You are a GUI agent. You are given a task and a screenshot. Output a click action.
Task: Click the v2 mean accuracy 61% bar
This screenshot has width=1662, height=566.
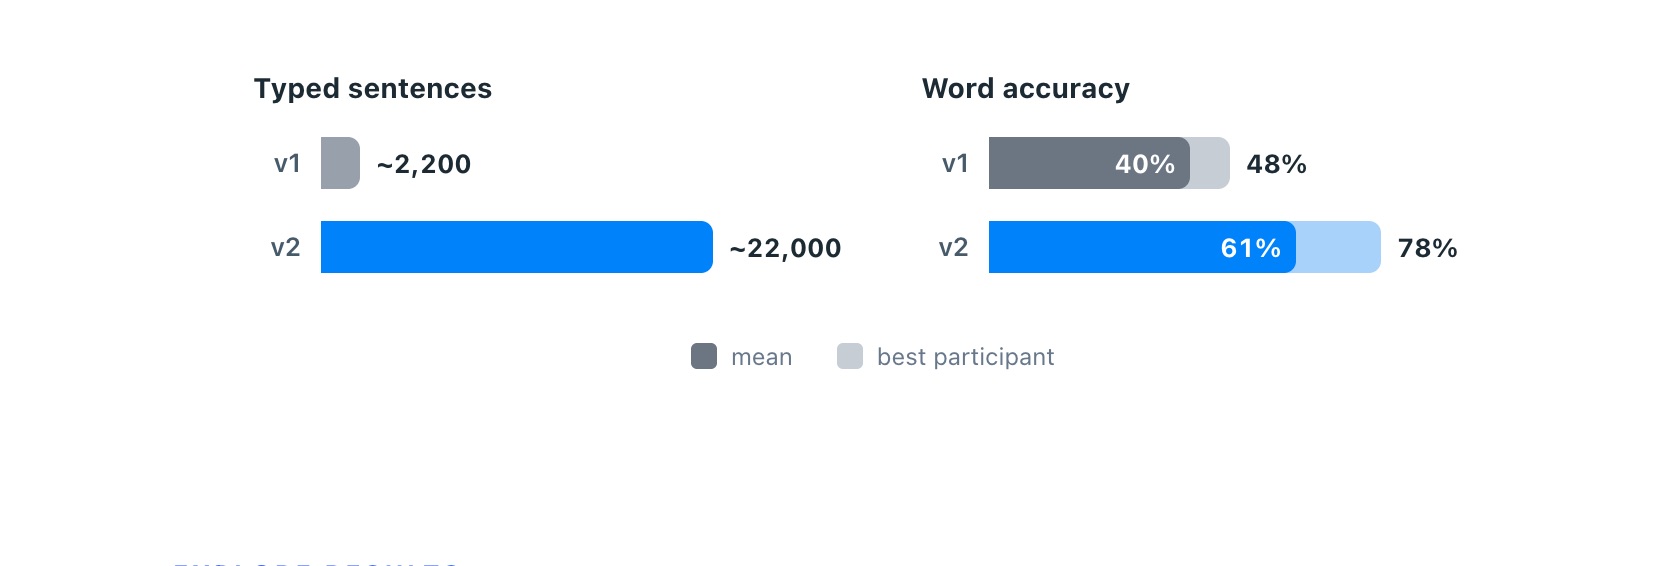coord(1142,247)
